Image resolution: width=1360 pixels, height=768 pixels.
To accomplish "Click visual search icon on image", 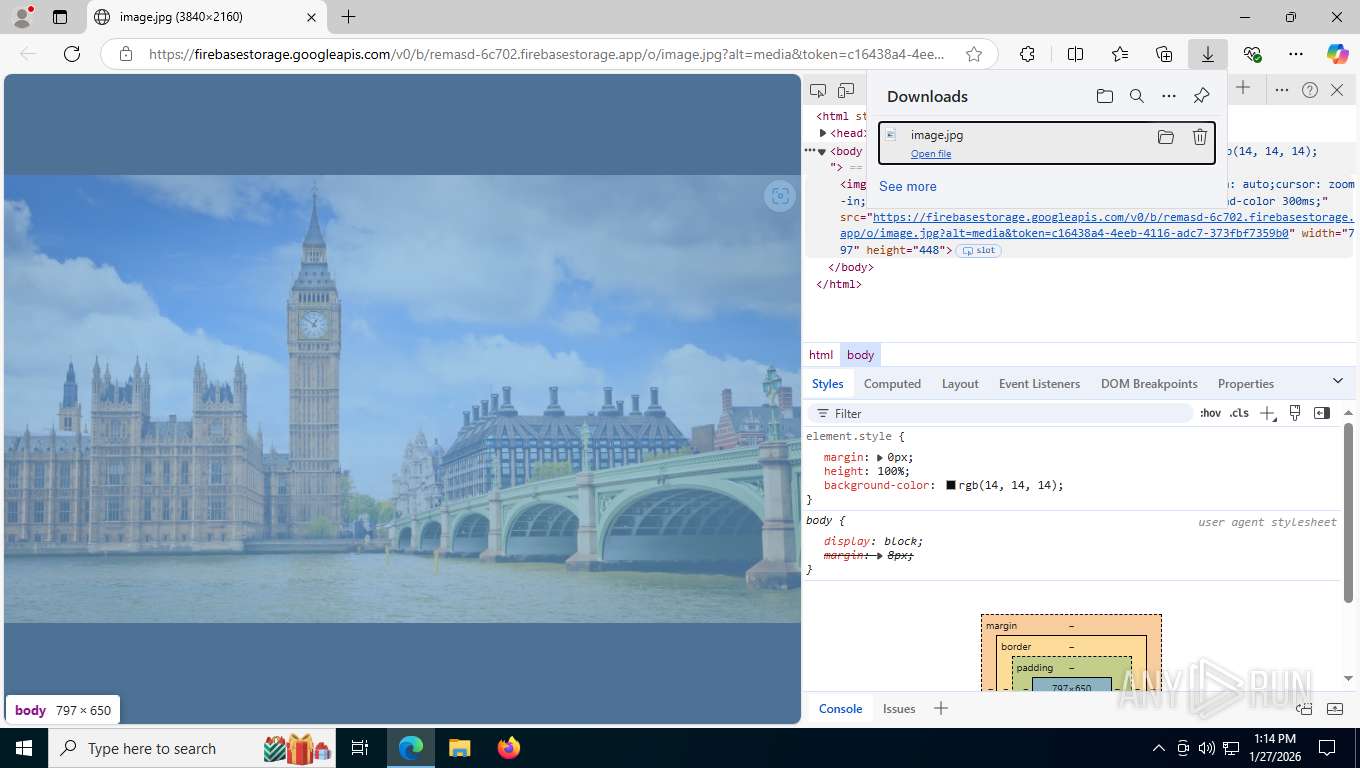I will 780,196.
